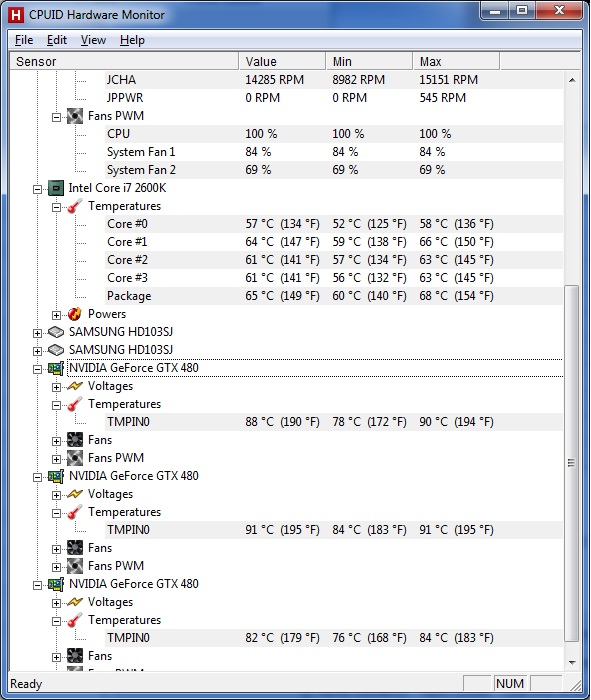Viewport: 591px width, 700px height.
Task: Select the CPU 100 % PWM row
Action: [333, 134]
